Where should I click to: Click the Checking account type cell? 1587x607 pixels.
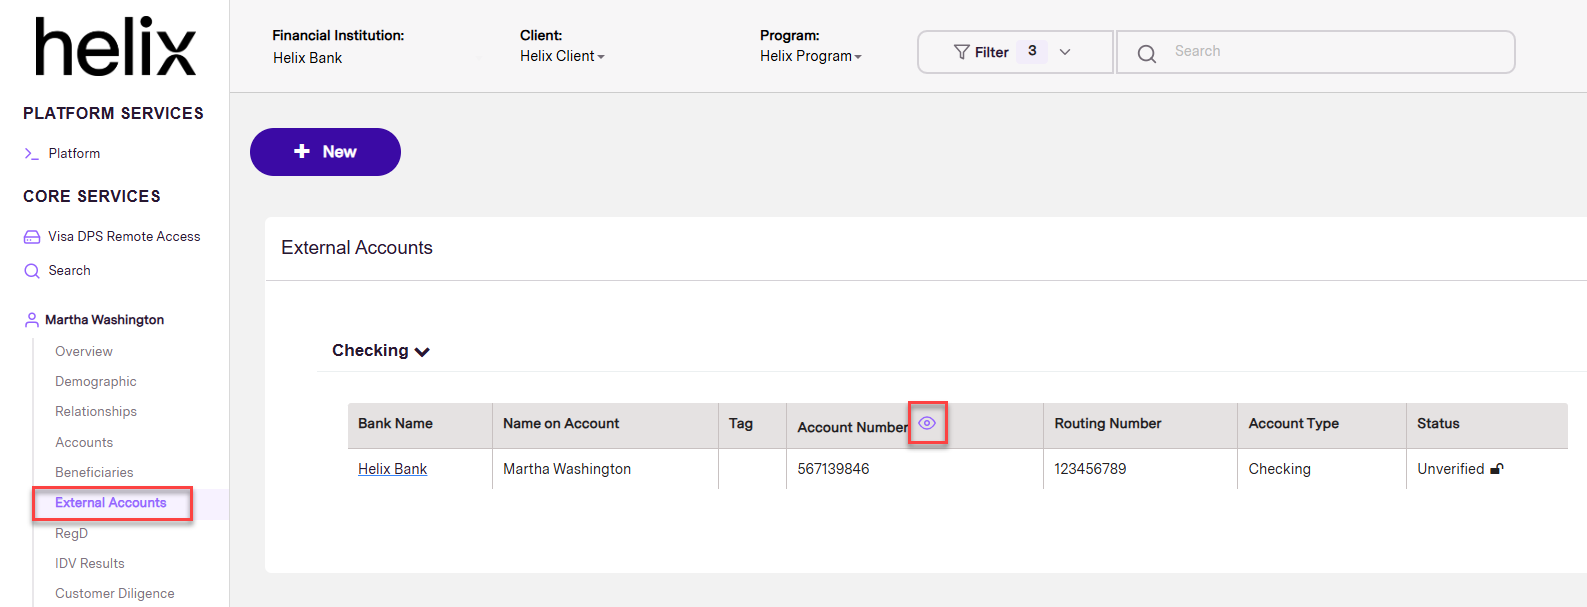point(1280,469)
